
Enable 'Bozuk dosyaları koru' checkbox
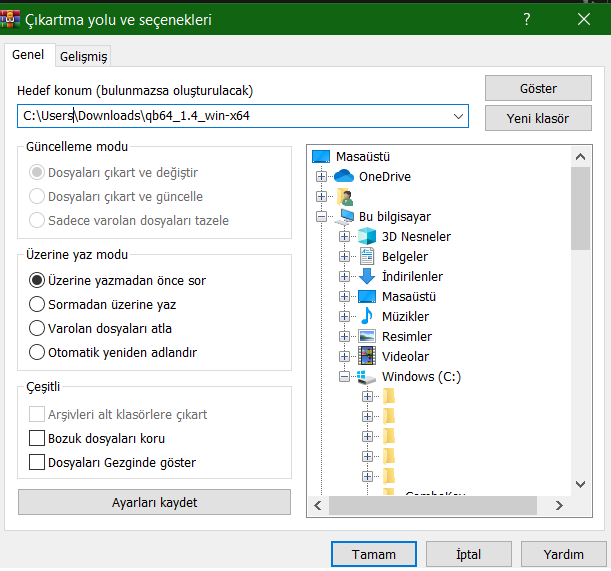point(38,439)
